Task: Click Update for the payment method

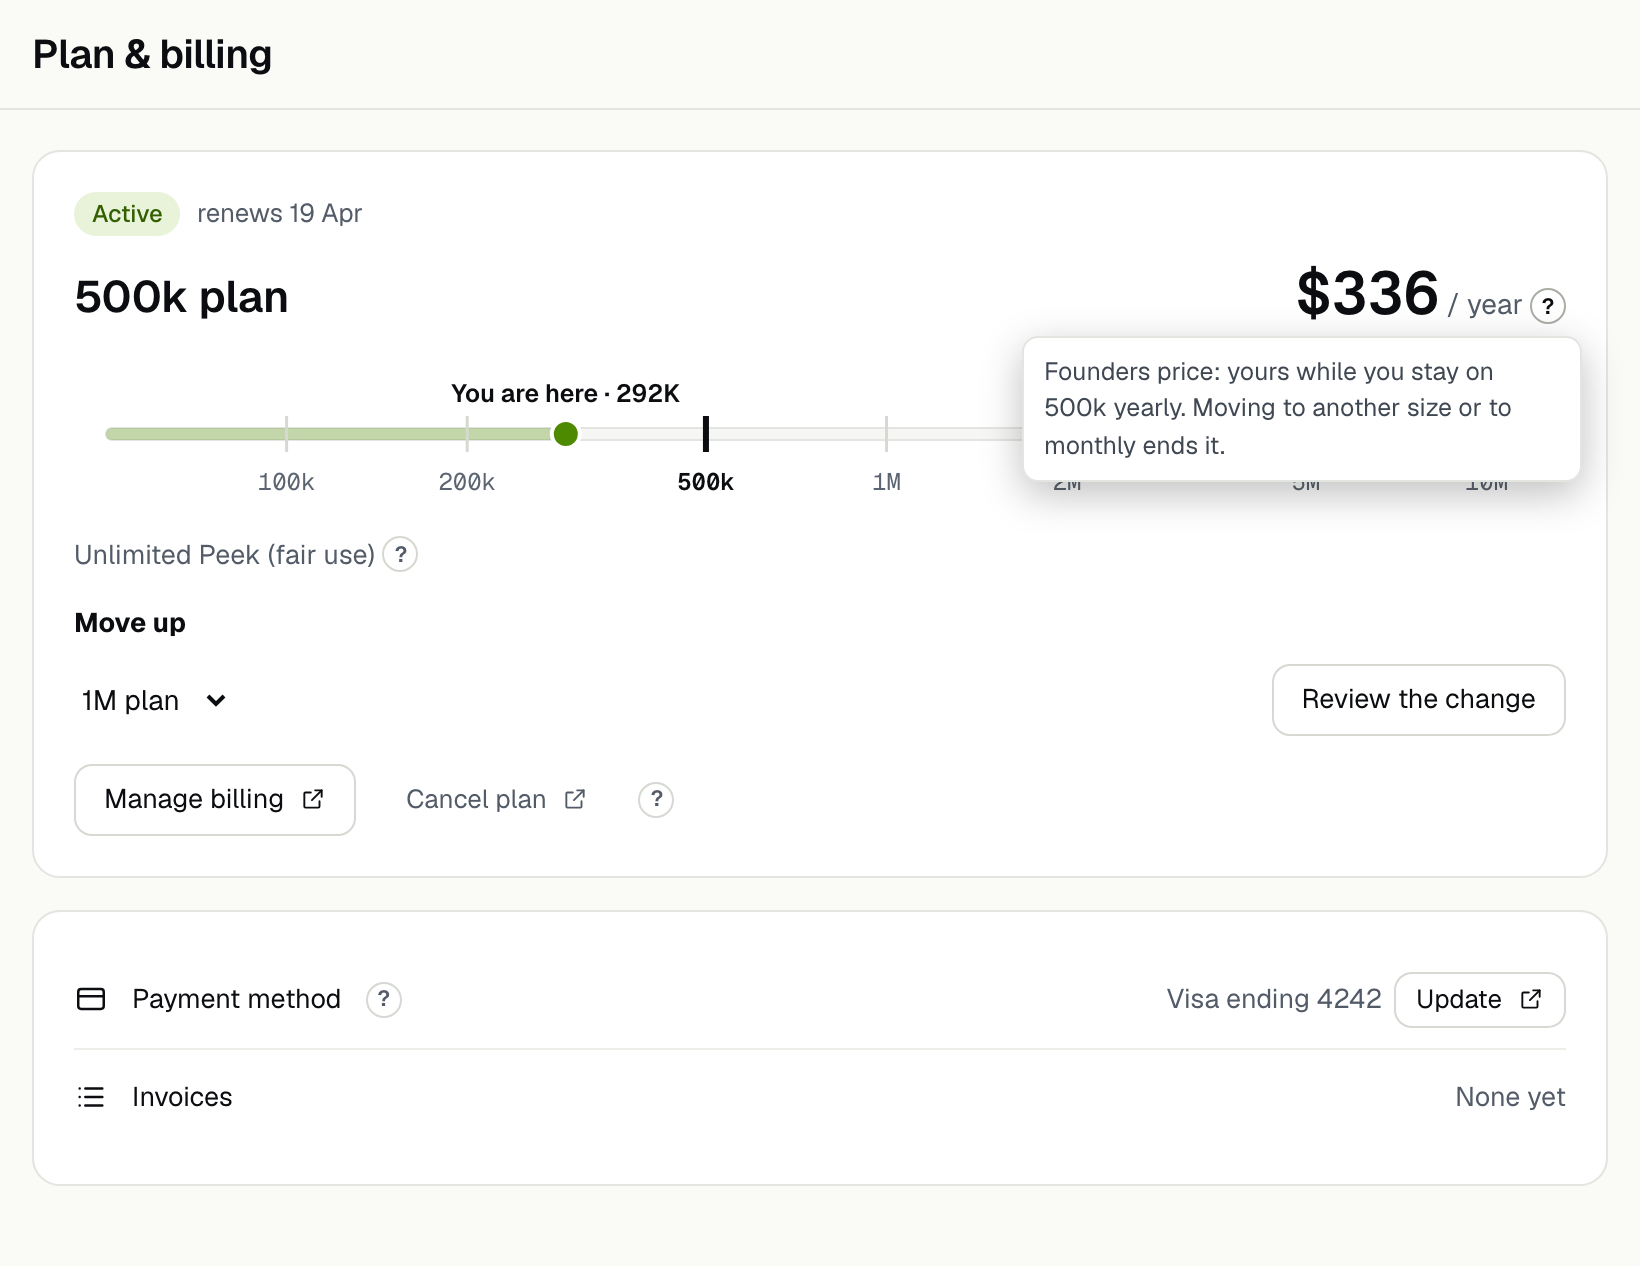Action: pyautogui.click(x=1479, y=1000)
